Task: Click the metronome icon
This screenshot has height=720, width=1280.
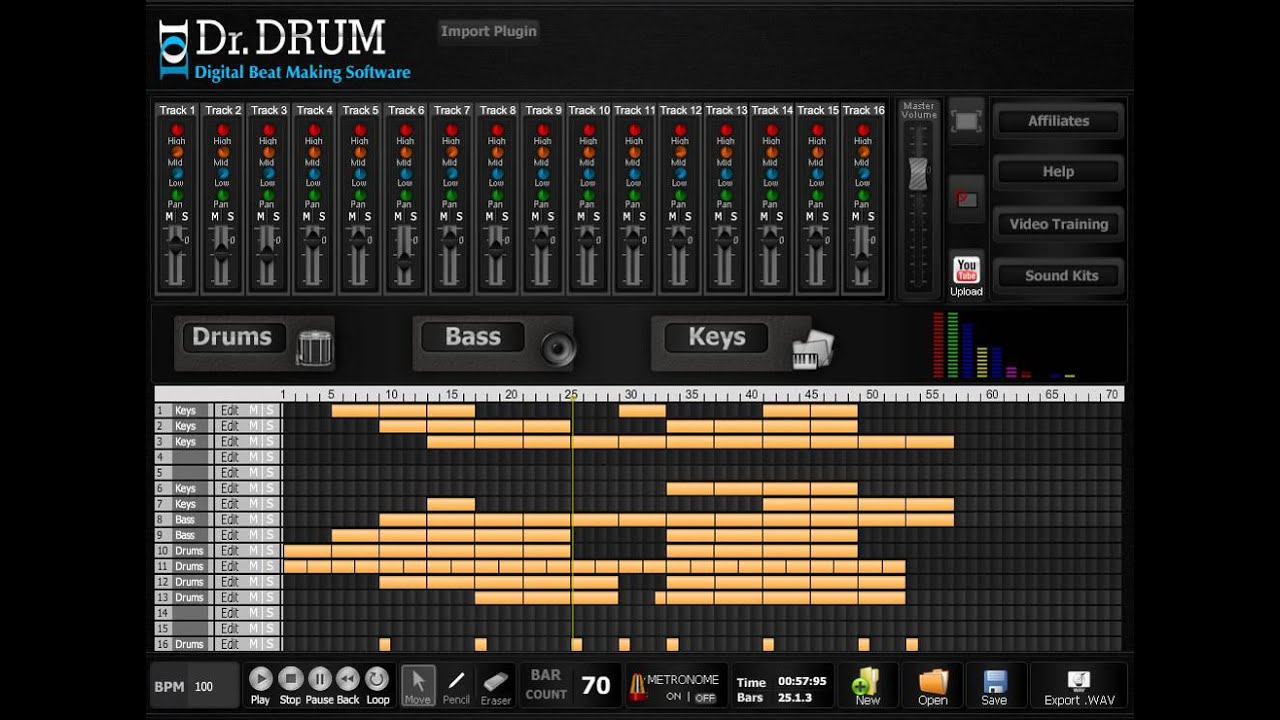Action: 636,686
